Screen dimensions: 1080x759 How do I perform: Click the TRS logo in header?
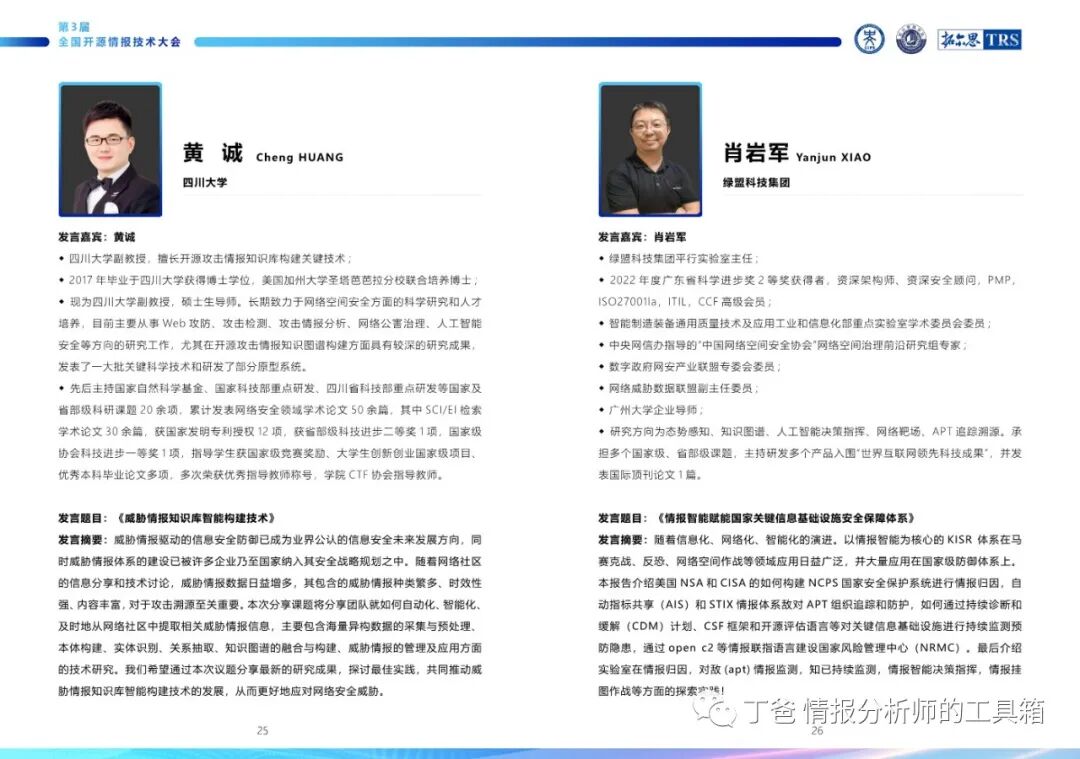click(x=979, y=39)
